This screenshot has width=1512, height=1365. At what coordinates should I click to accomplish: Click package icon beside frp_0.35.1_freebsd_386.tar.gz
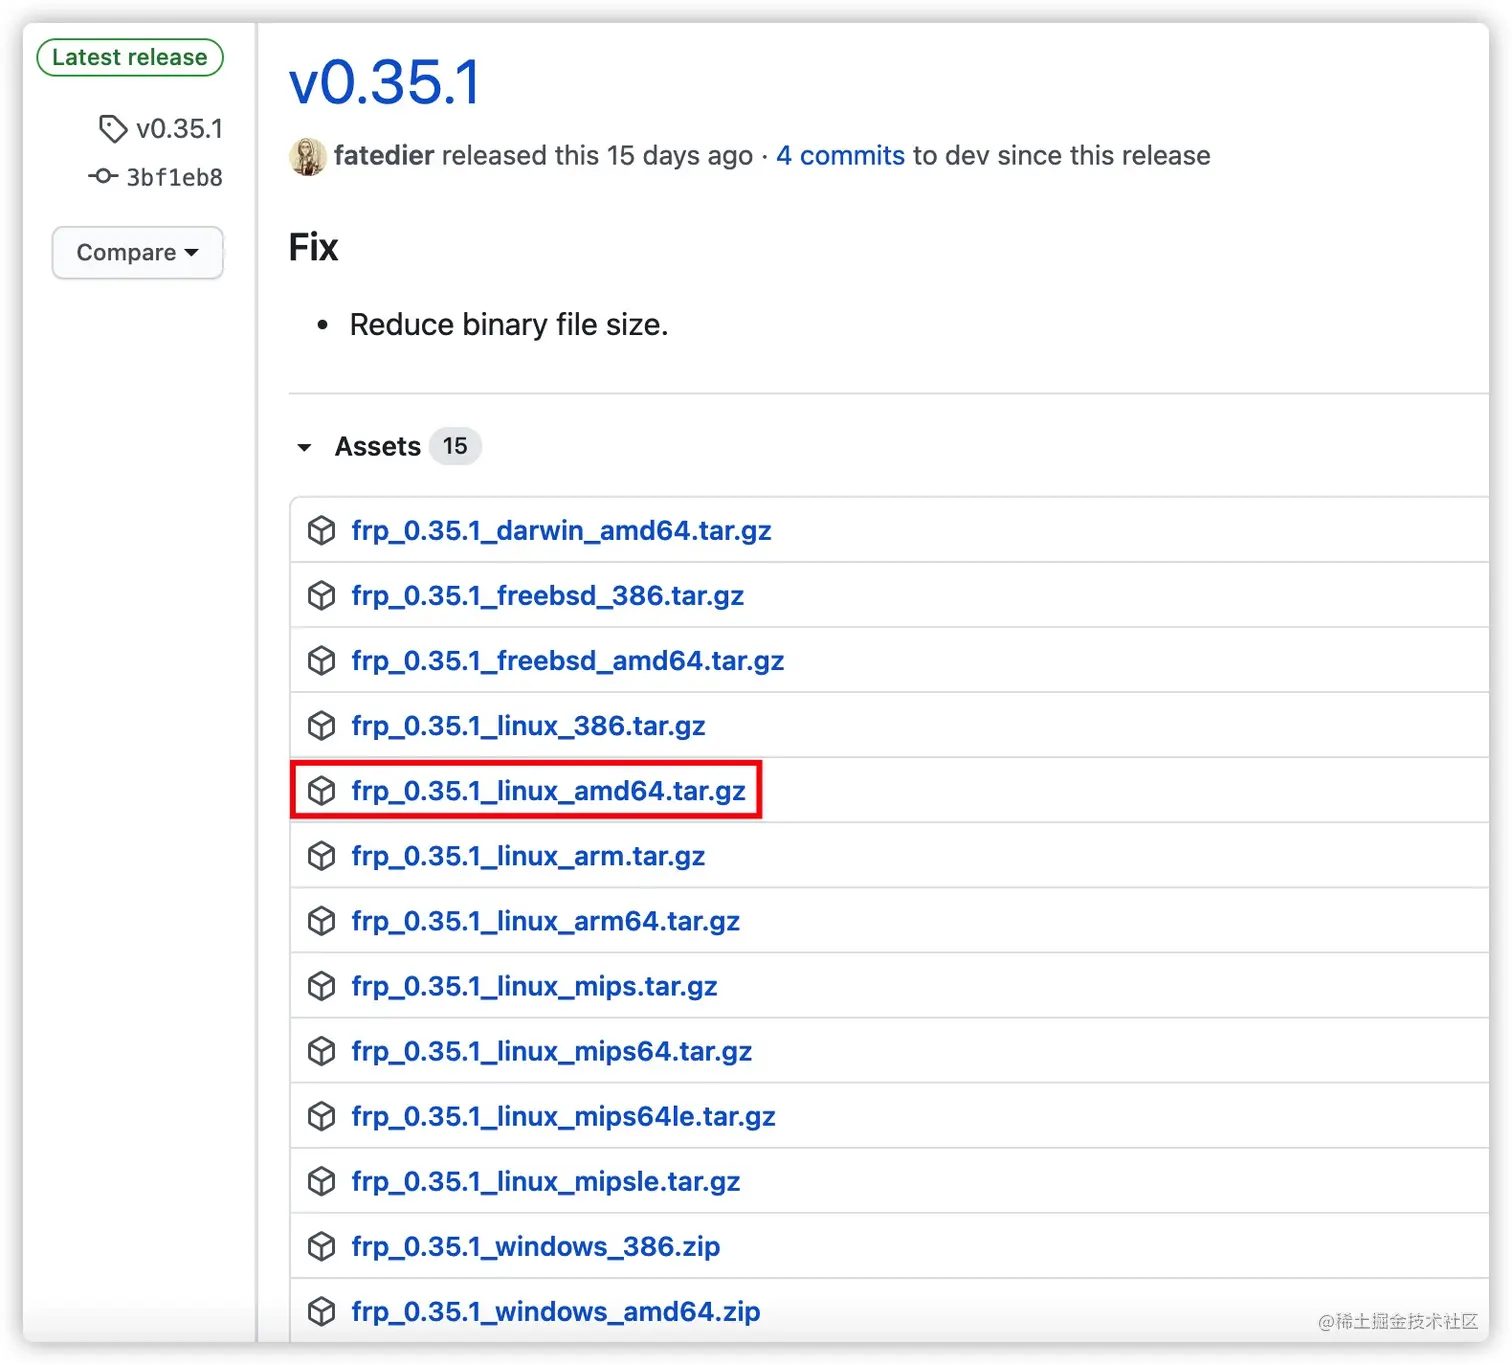[321, 595]
